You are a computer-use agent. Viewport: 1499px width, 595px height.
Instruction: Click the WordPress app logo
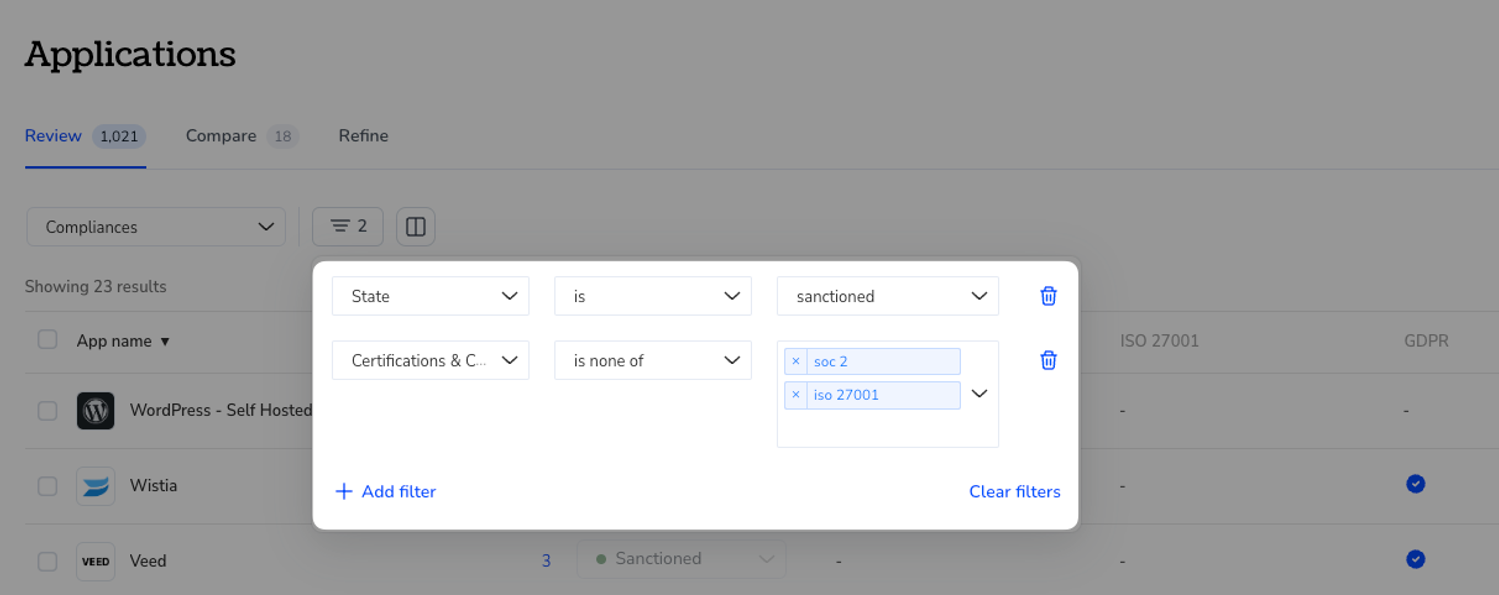point(96,410)
